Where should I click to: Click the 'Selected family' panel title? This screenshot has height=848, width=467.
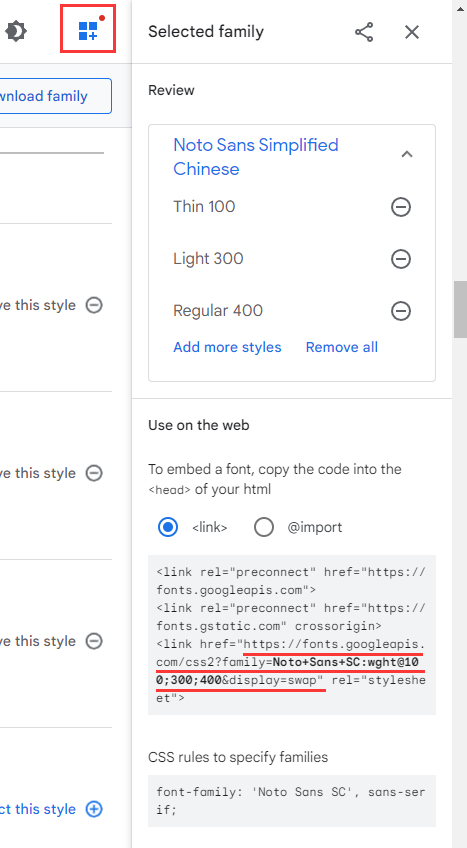point(206,31)
